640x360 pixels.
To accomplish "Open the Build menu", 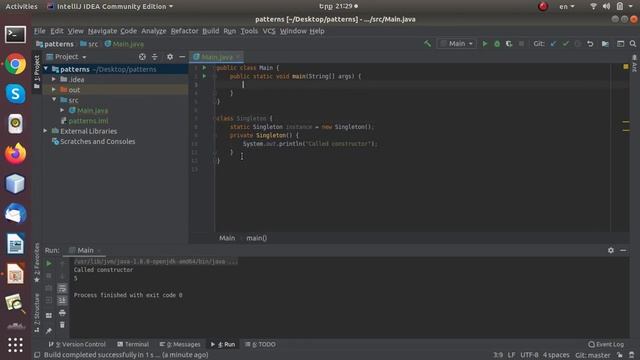I will 211,31.
